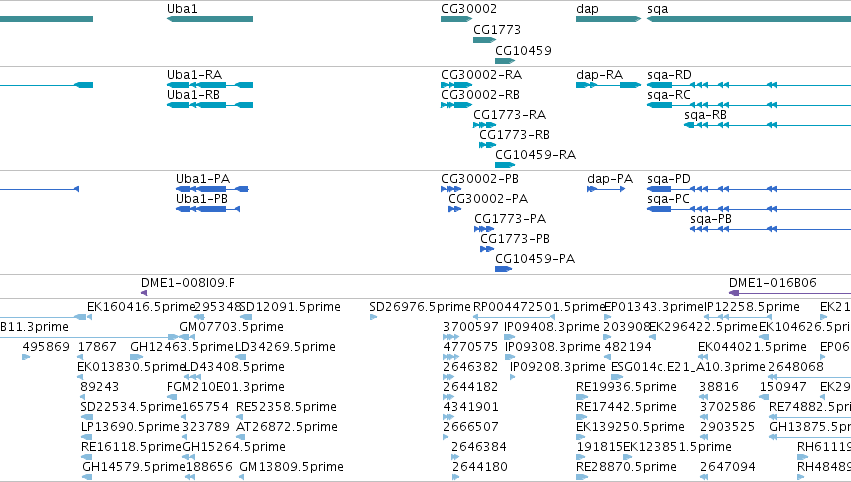Image resolution: width=851 pixels, height=482 pixels.
Task: Select the EK013830.5prime label
Action: (x=131, y=367)
